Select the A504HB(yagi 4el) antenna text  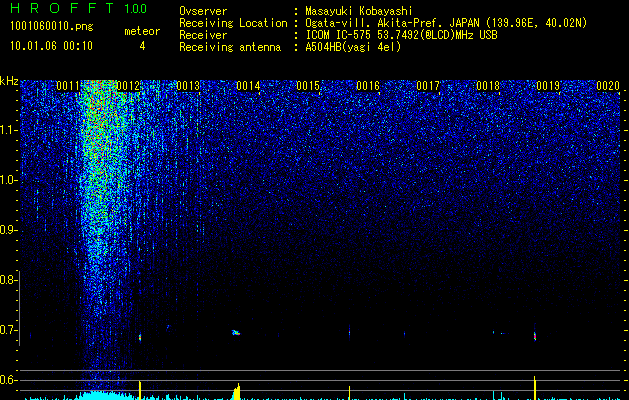pos(353,47)
